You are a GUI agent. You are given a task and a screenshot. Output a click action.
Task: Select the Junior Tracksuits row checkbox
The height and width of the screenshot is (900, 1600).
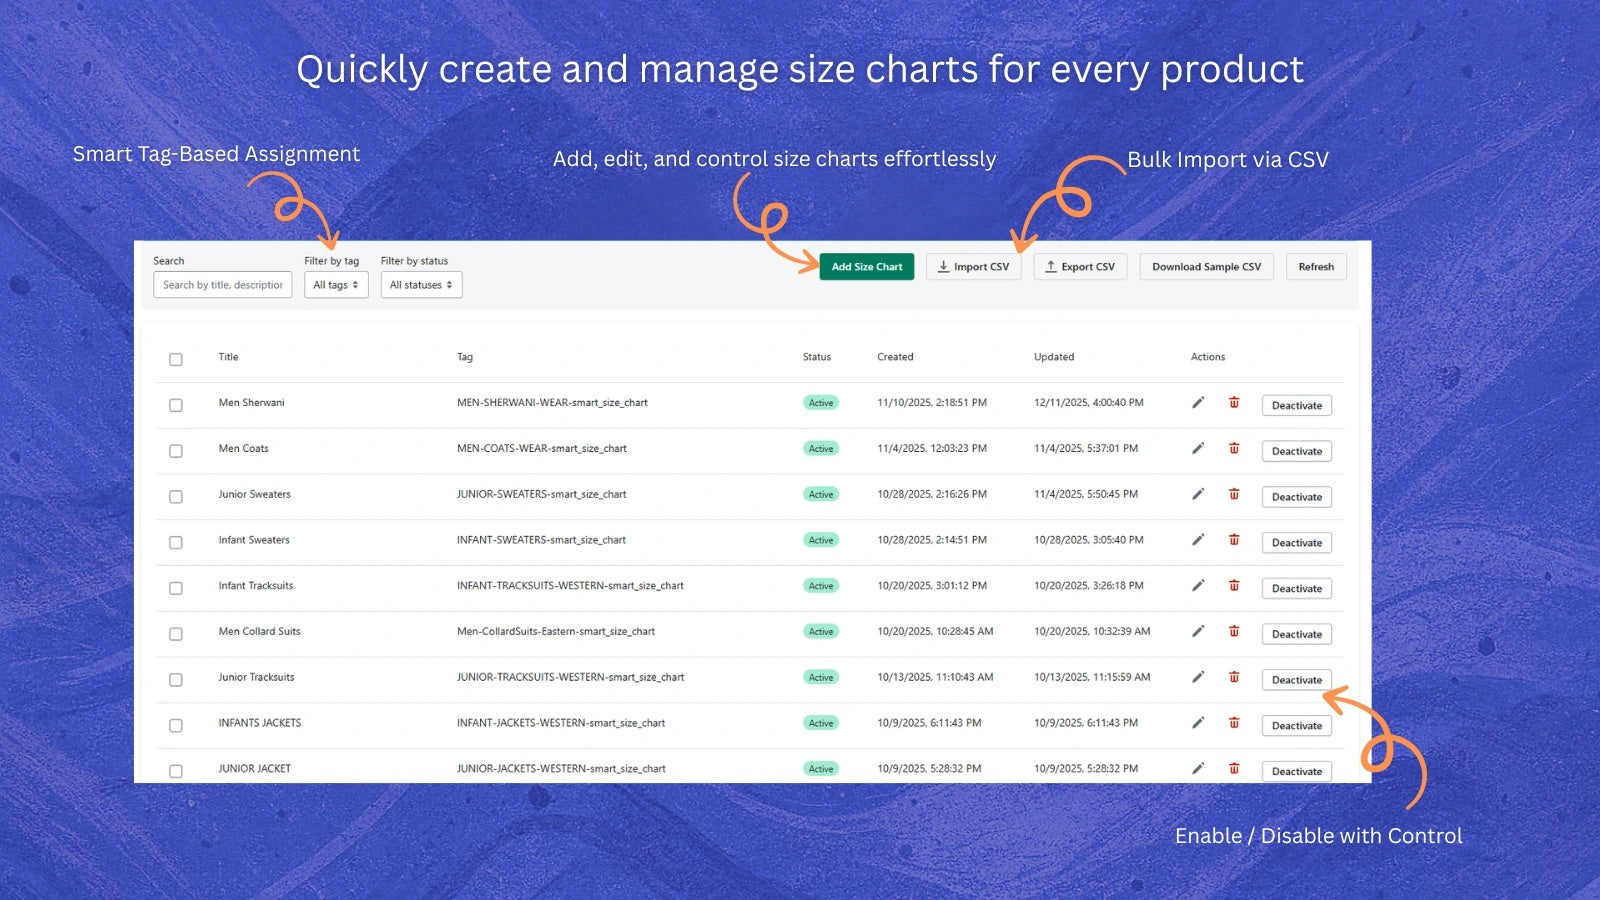point(176,680)
